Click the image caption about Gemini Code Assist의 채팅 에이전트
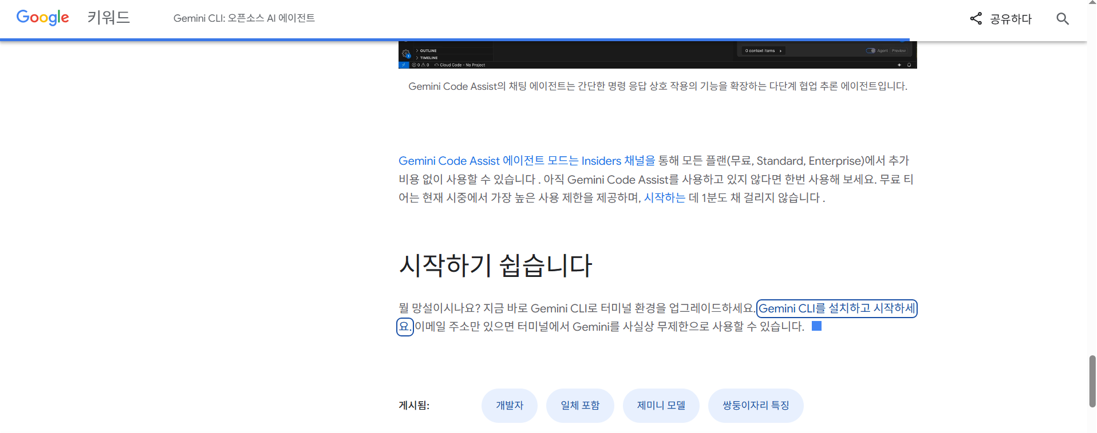1097x433 pixels. (658, 87)
